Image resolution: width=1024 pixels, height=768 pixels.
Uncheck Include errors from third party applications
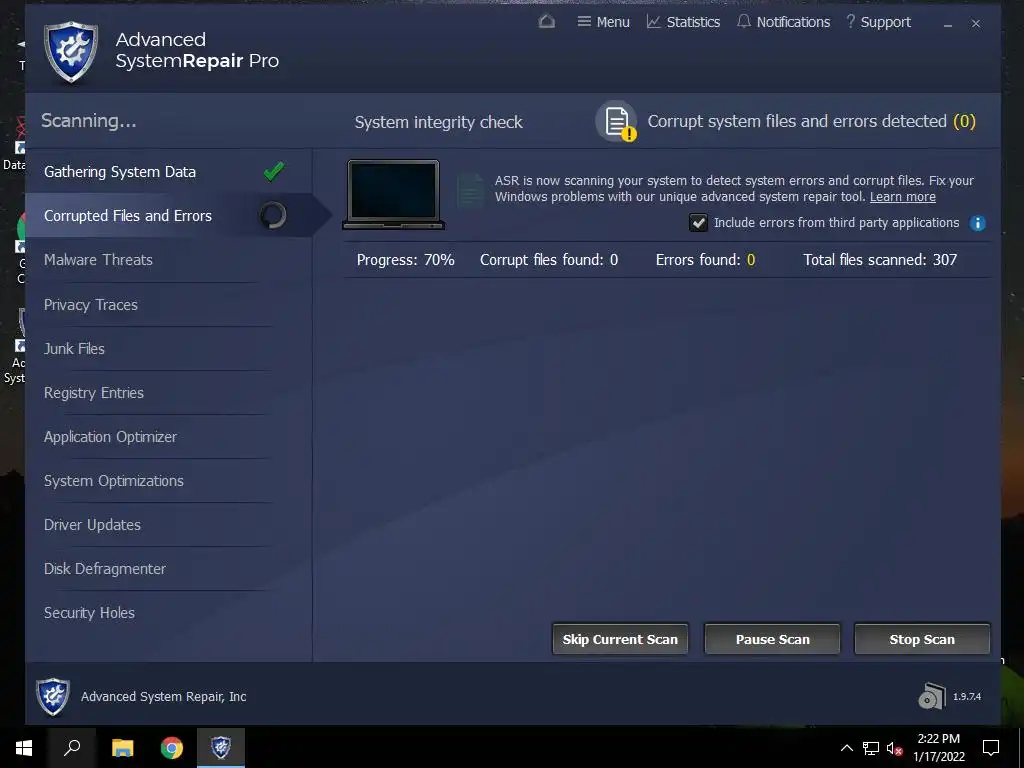698,223
